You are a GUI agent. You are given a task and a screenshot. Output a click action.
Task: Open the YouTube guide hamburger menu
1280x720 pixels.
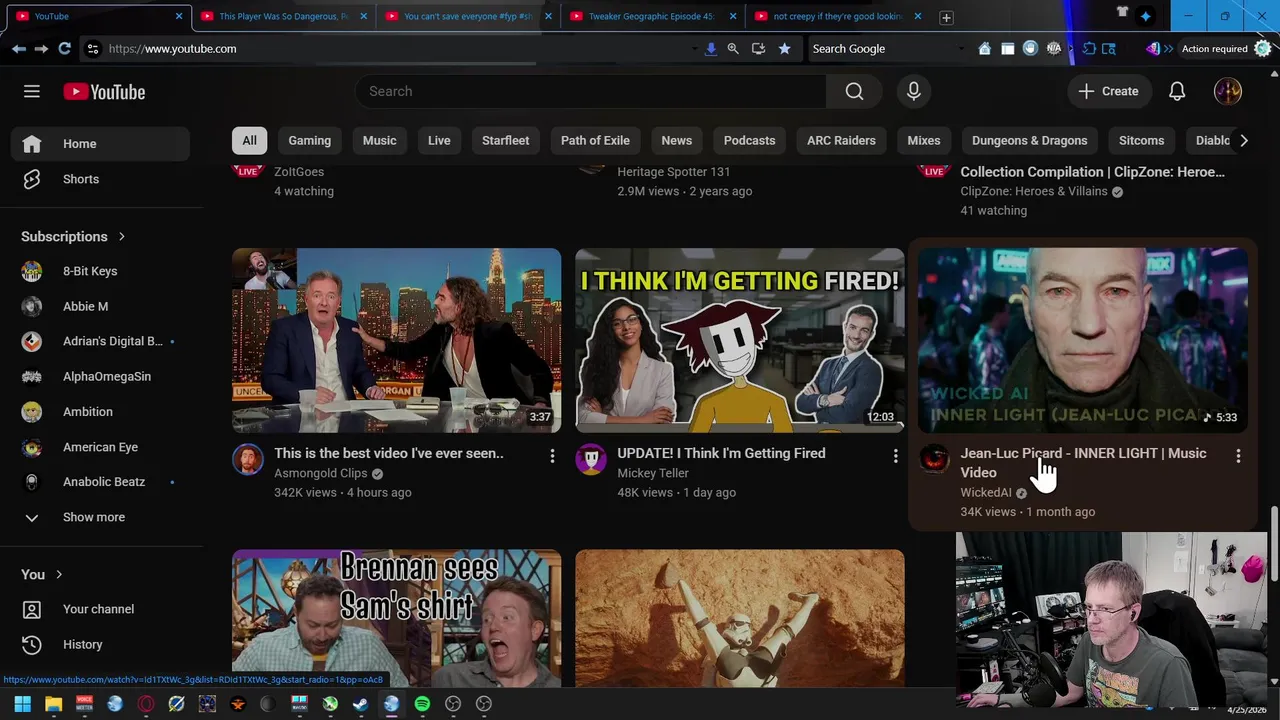coord(32,91)
